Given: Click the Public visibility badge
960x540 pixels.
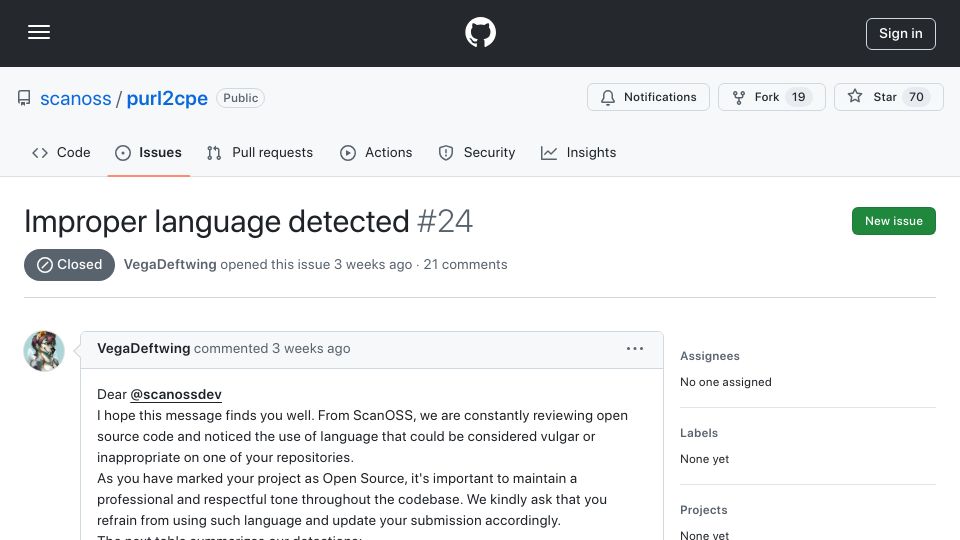Looking at the screenshot, I should tap(240, 98).
